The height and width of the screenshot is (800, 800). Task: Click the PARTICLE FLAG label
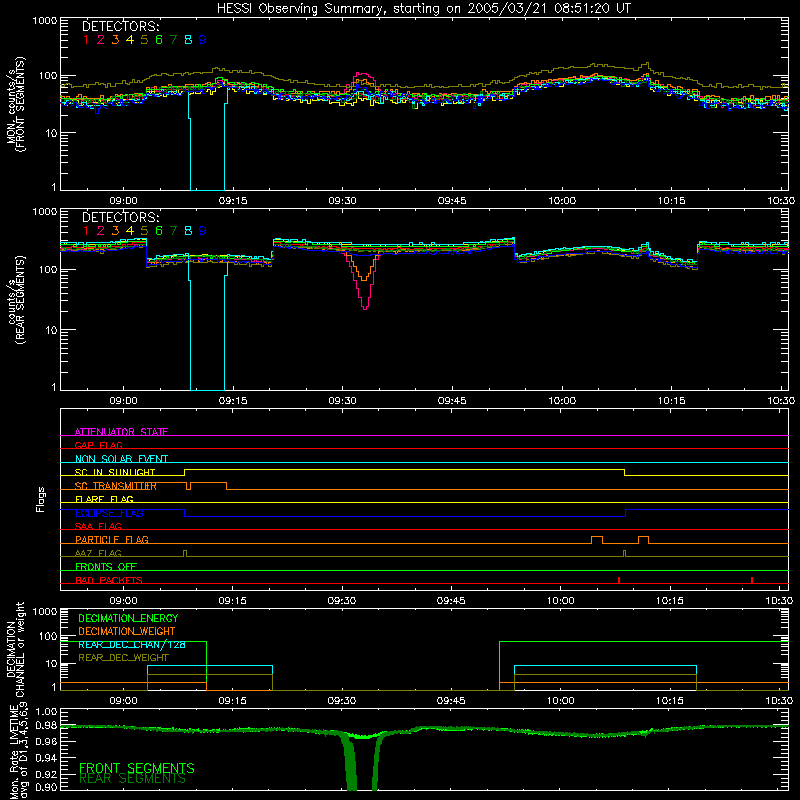pos(112,539)
